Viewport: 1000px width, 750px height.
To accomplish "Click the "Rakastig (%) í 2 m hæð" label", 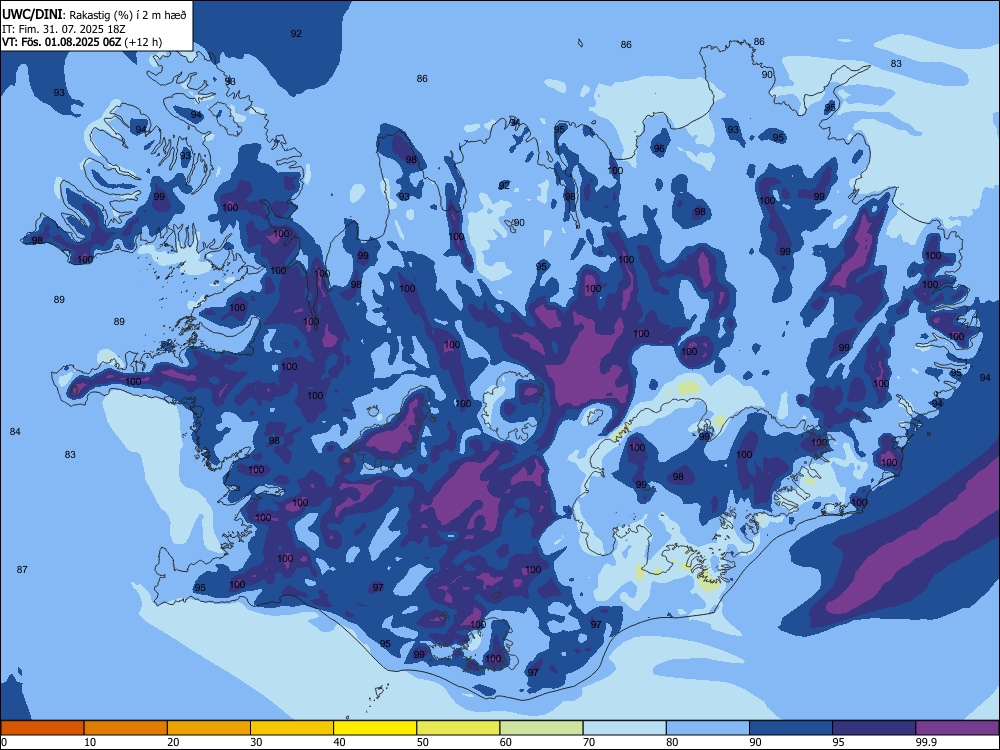I will click(128, 15).
